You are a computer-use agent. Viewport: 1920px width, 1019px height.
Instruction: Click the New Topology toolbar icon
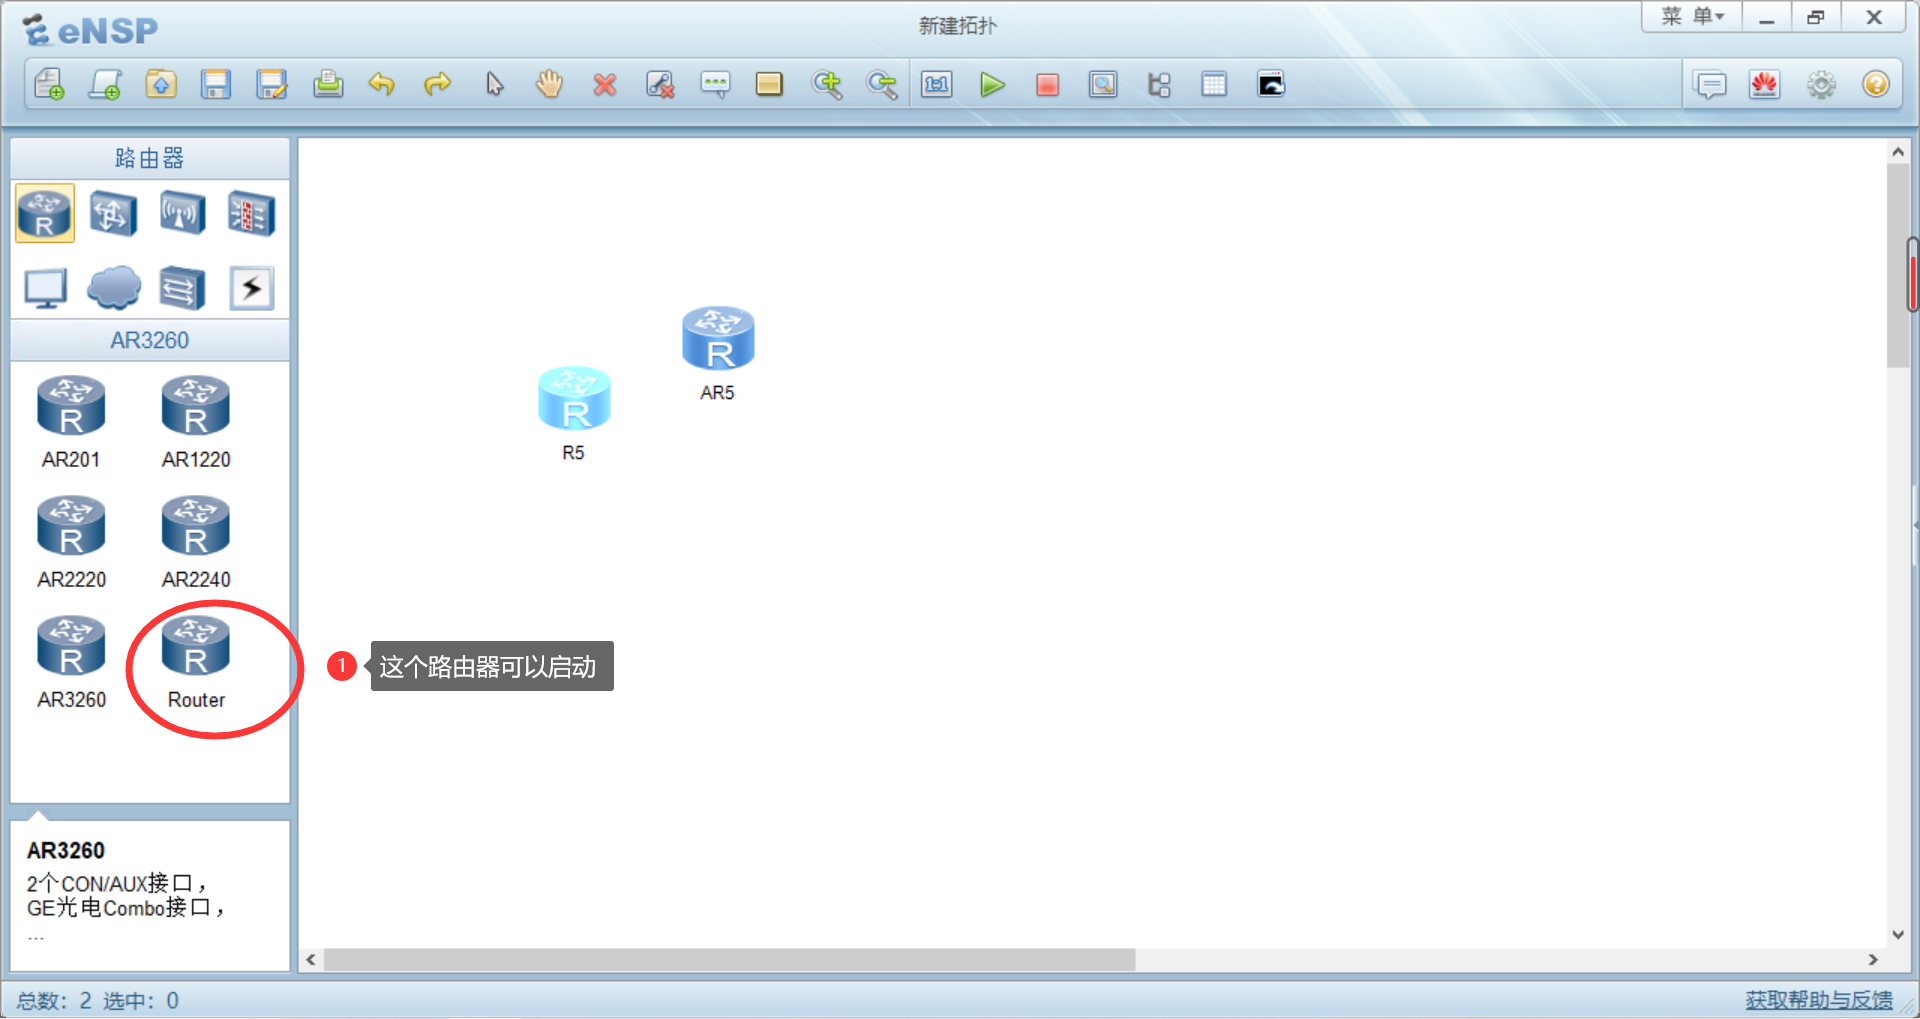49,84
